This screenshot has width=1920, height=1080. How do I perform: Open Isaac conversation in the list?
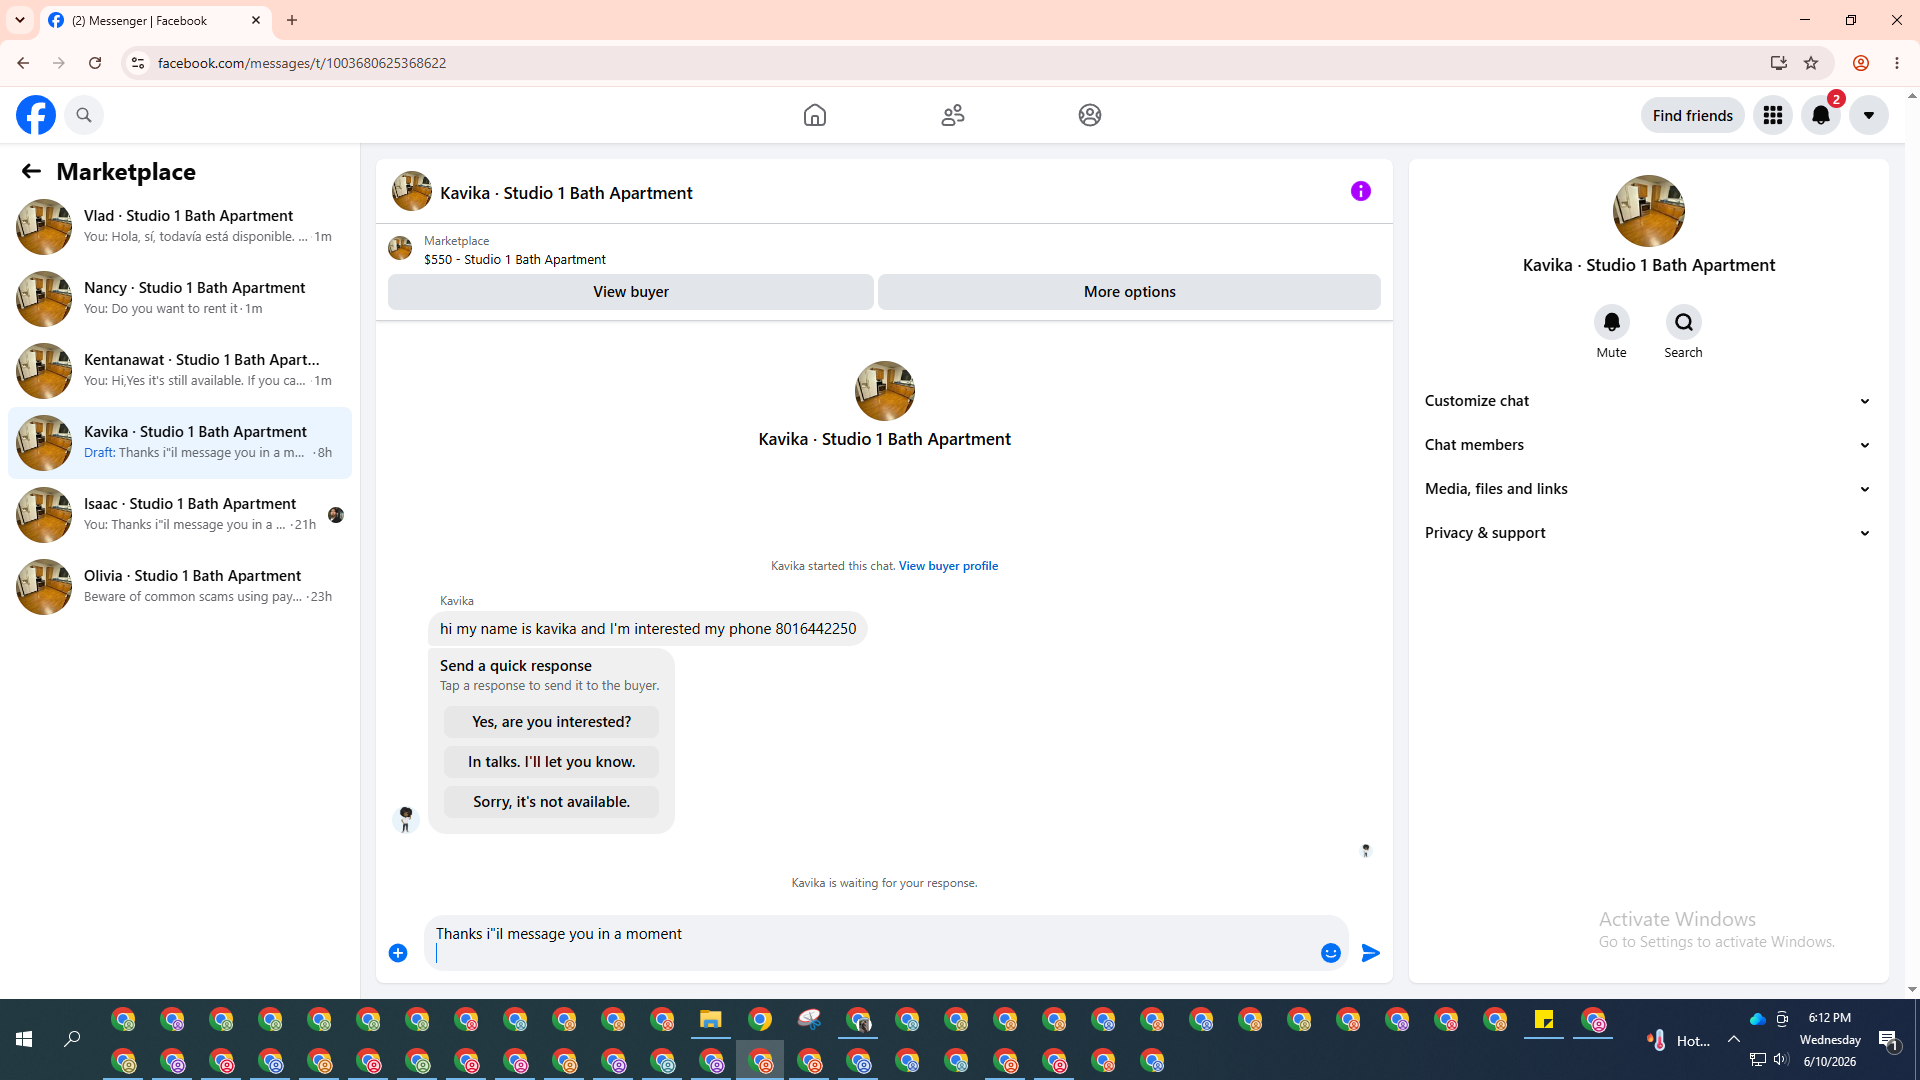(180, 514)
